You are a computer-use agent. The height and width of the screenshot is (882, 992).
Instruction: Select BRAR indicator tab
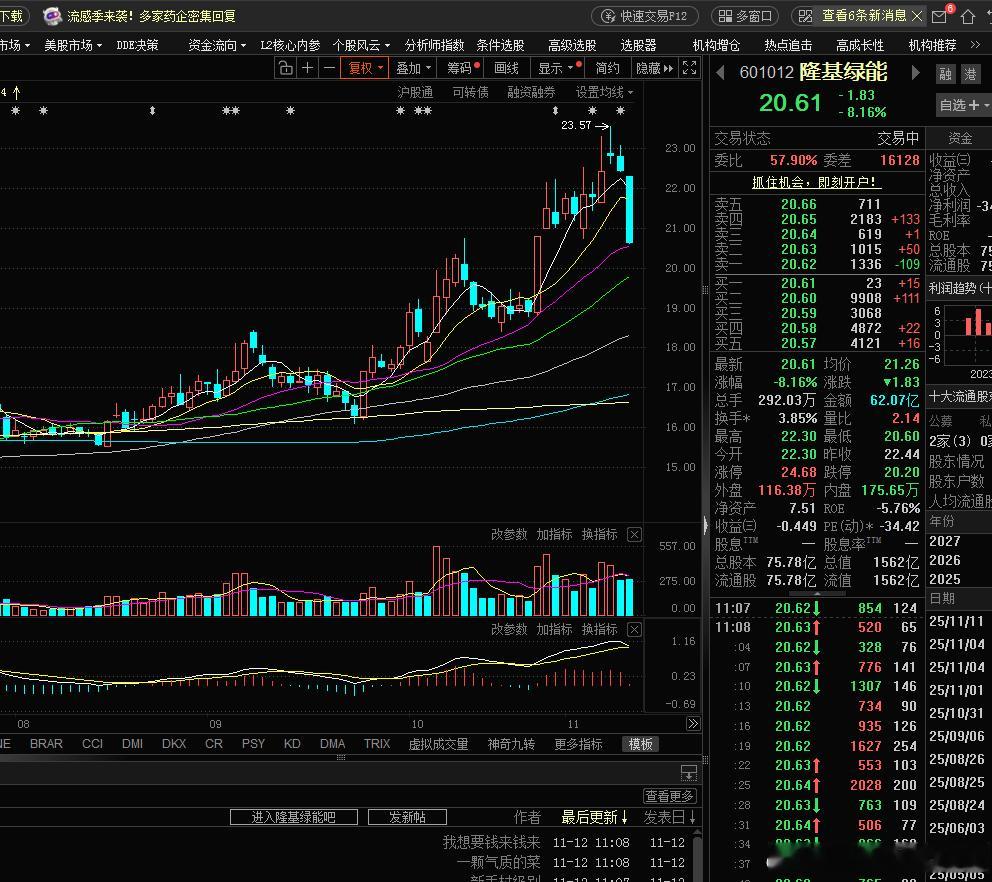point(46,743)
